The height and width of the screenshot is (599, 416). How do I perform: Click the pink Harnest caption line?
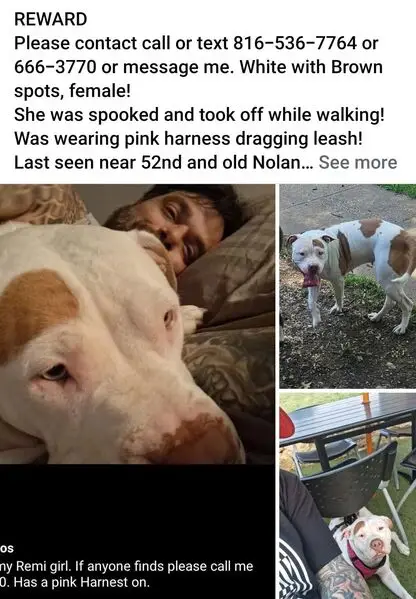click(x=75, y=582)
